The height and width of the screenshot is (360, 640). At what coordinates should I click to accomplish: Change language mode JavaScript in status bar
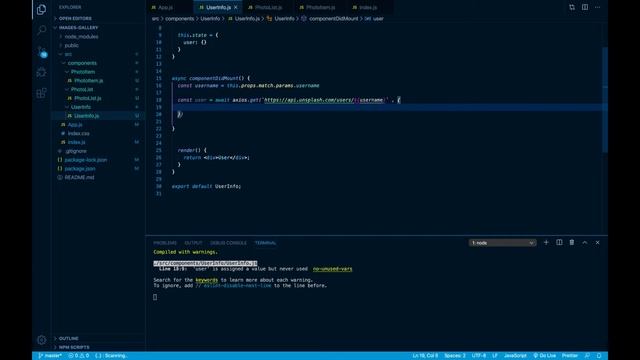pos(515,356)
